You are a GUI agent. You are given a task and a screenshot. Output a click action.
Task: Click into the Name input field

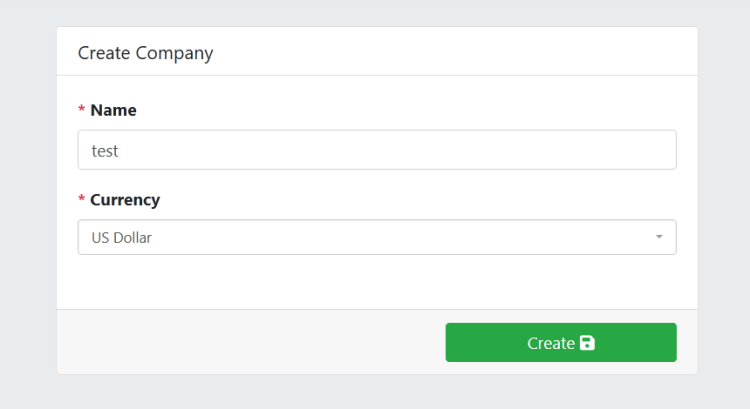pyautogui.click(x=377, y=150)
